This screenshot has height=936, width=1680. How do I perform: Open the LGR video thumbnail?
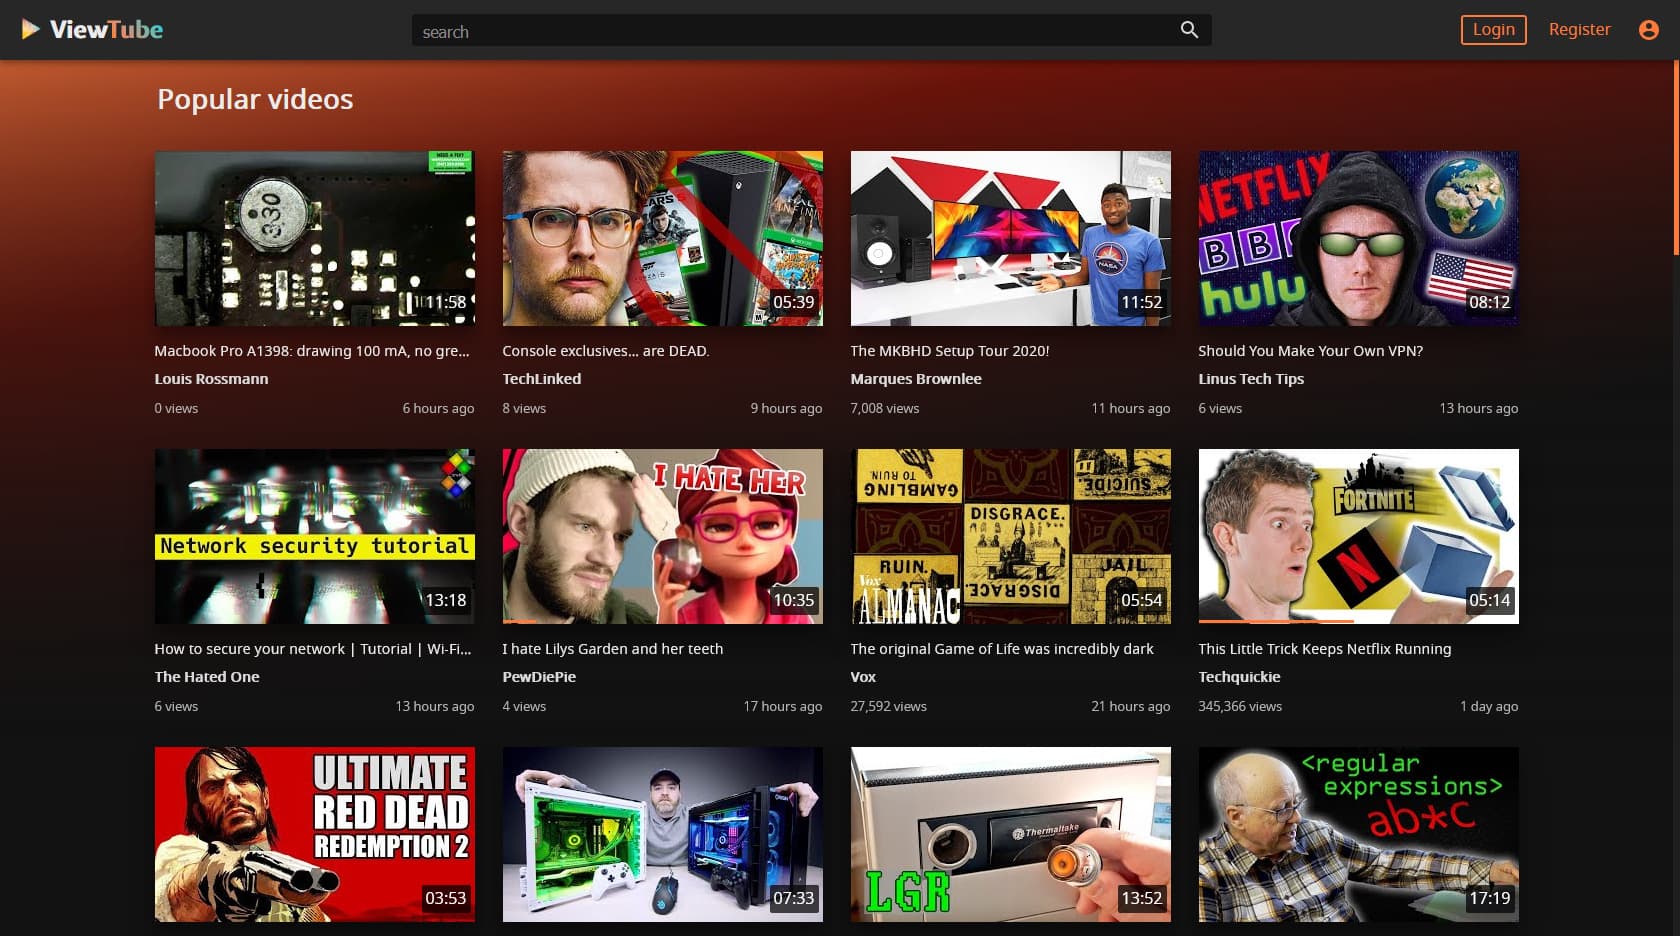[x=1010, y=834]
